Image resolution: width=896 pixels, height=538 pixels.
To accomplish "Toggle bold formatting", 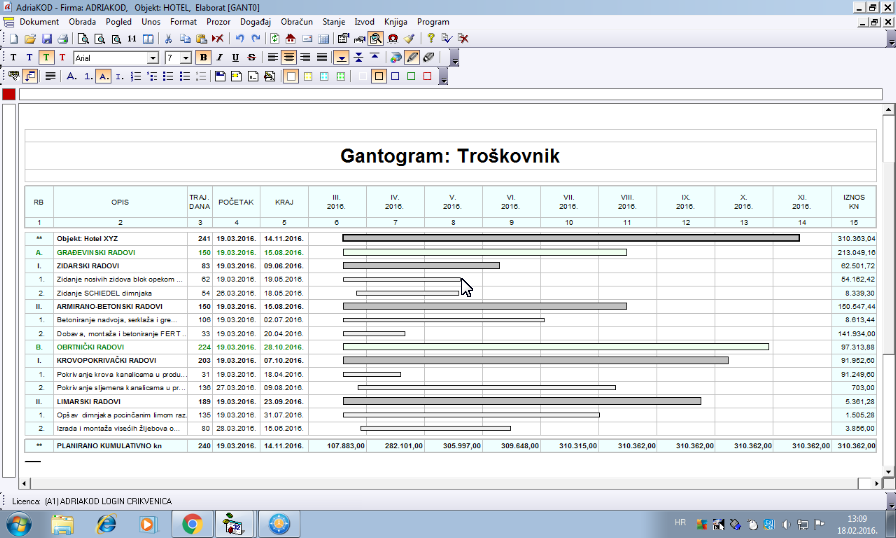I will point(203,58).
